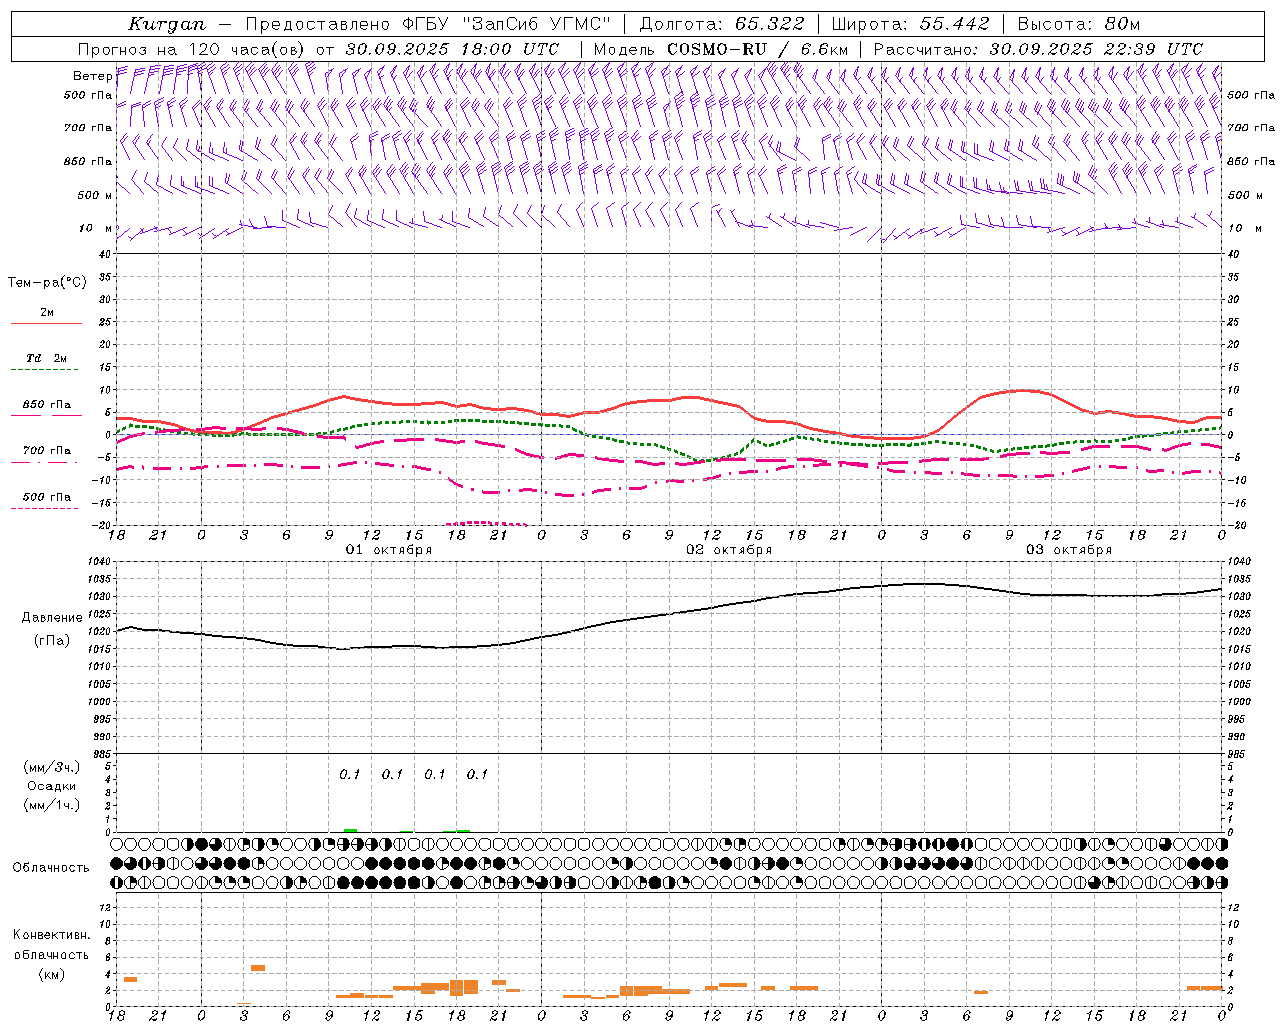Click the 03 октября date label
Screen dimensions: 1280x1024
tap(1069, 550)
